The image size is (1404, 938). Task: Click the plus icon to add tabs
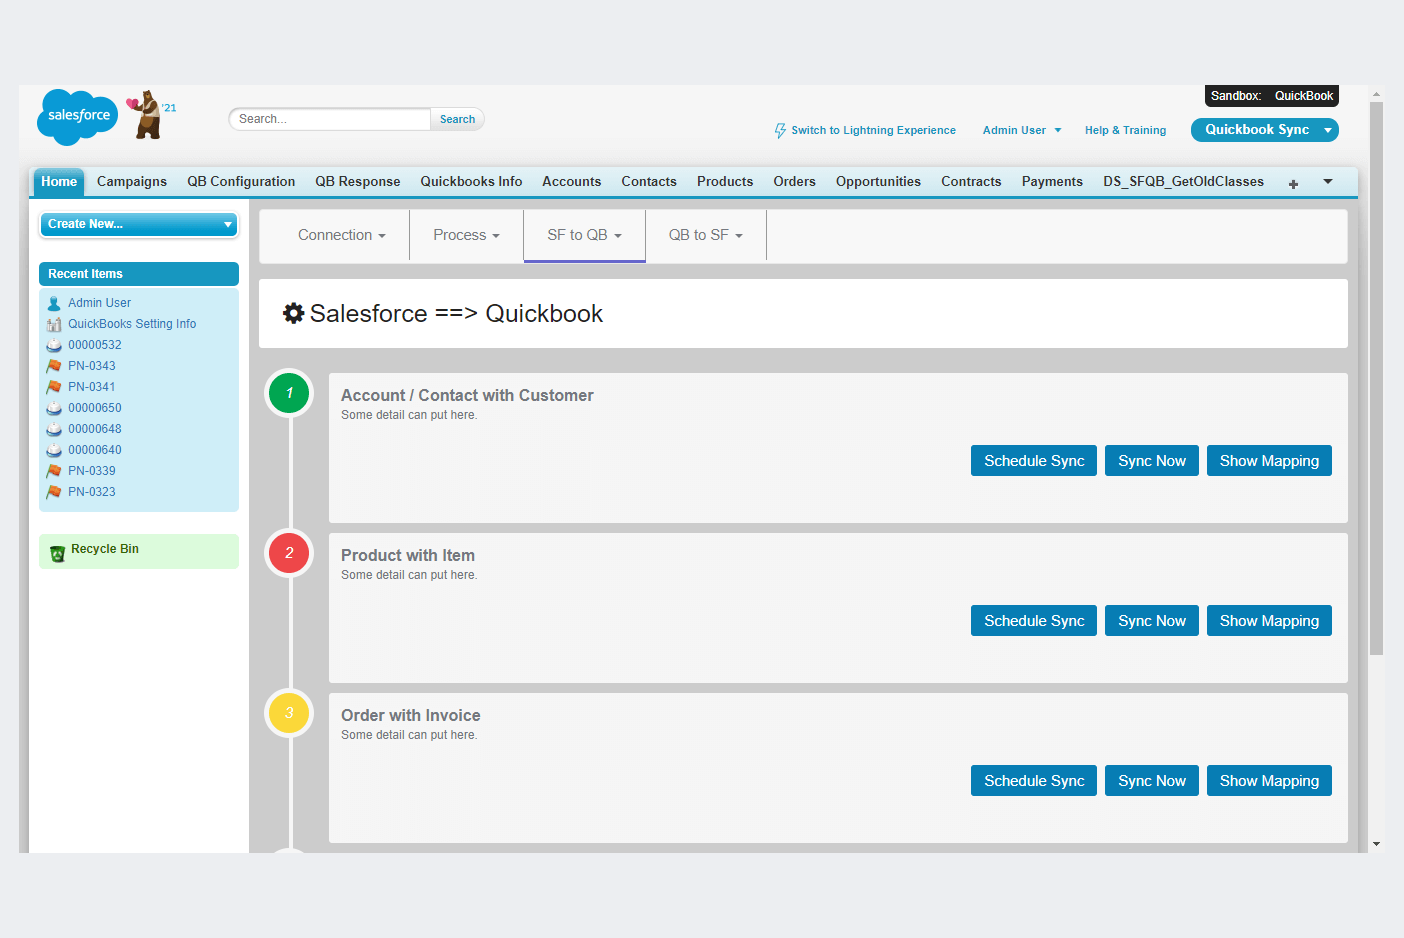[x=1293, y=183]
